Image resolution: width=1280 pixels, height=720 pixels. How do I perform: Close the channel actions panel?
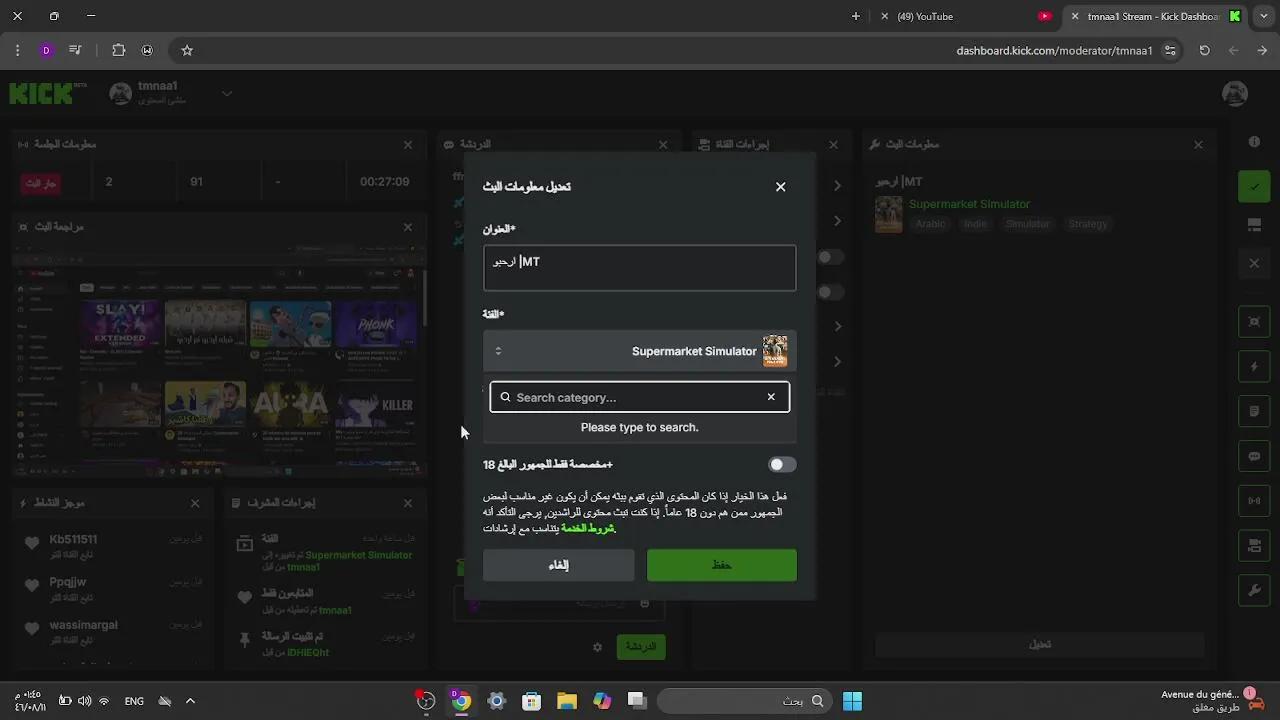click(833, 145)
